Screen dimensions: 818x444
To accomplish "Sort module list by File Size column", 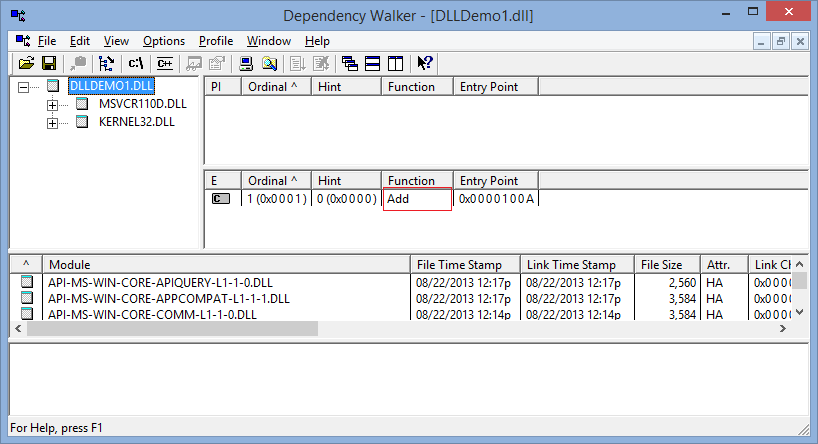I will pos(664,264).
